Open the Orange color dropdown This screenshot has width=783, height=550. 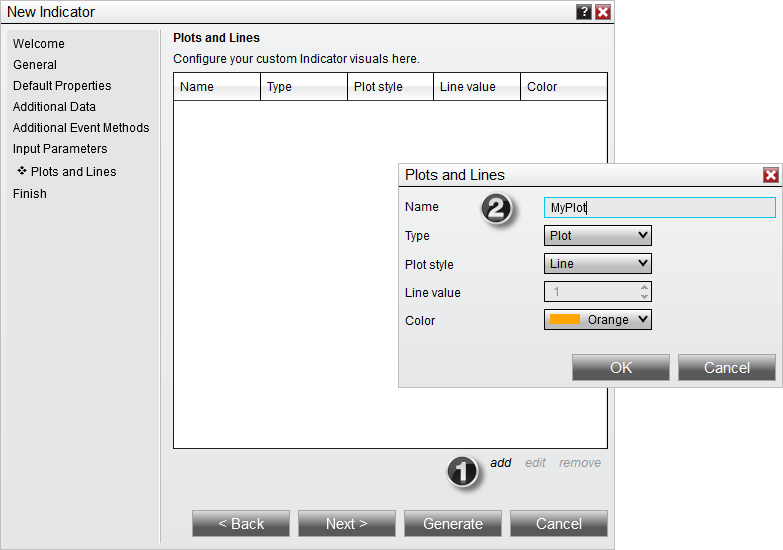click(598, 320)
